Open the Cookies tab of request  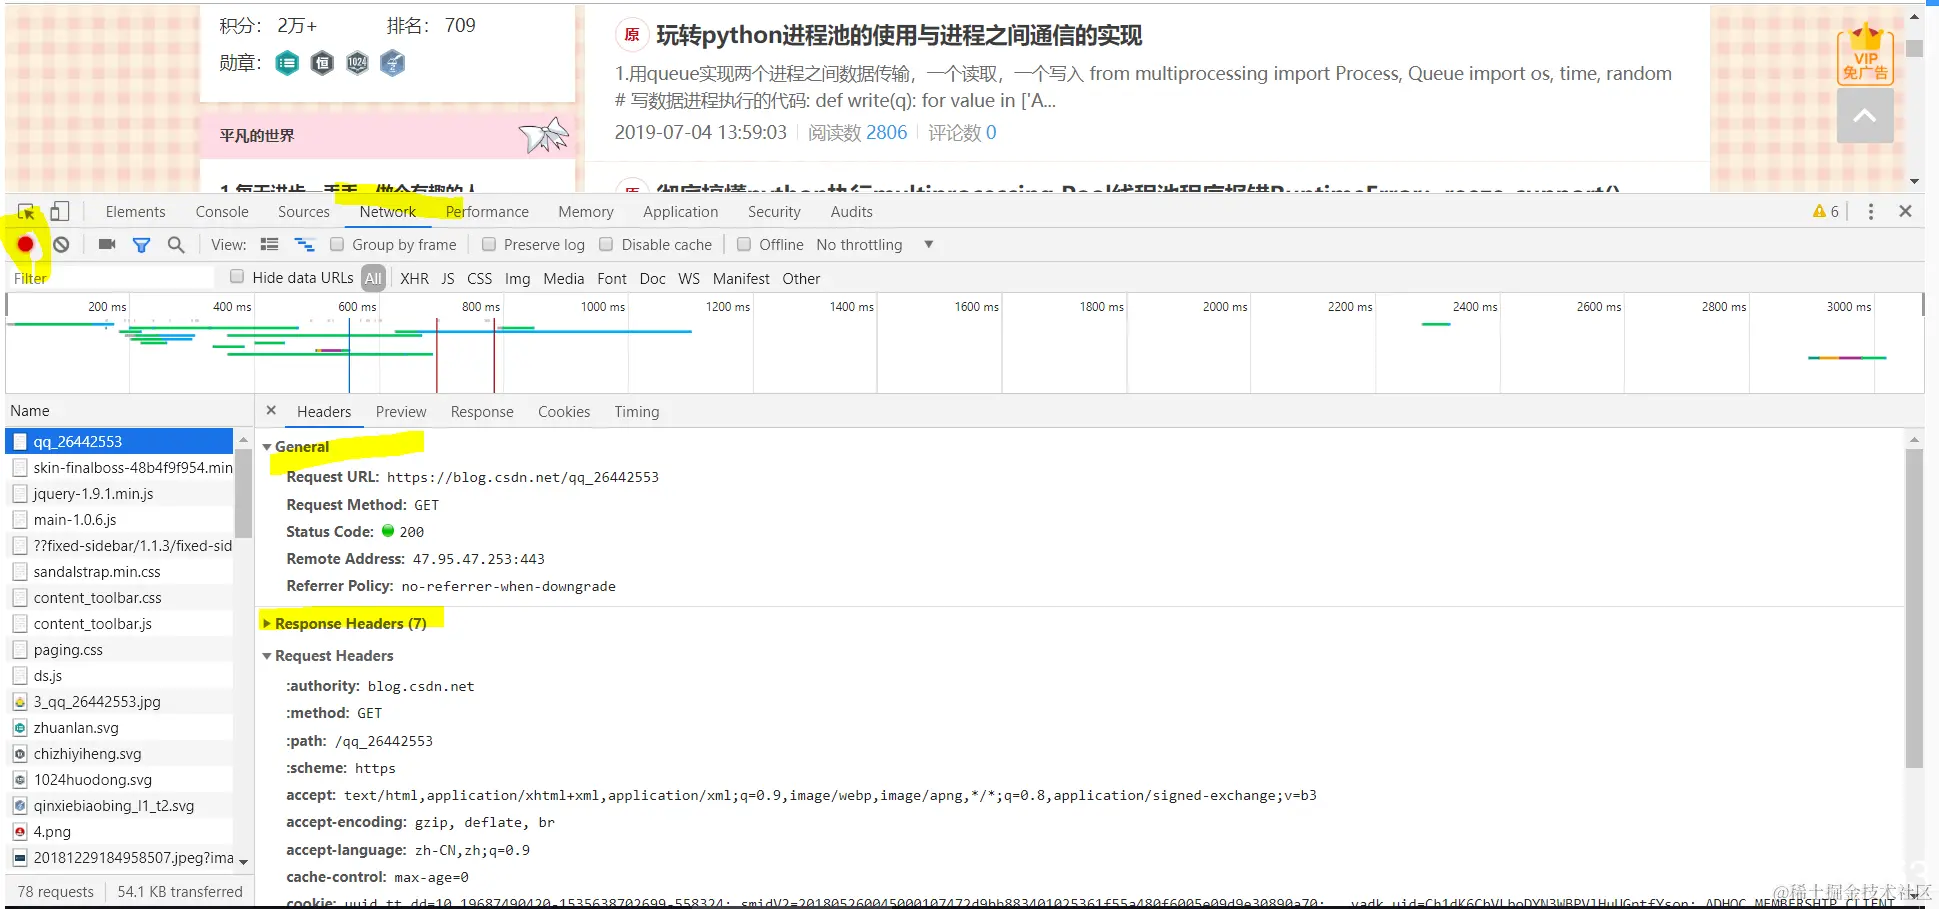tap(564, 412)
